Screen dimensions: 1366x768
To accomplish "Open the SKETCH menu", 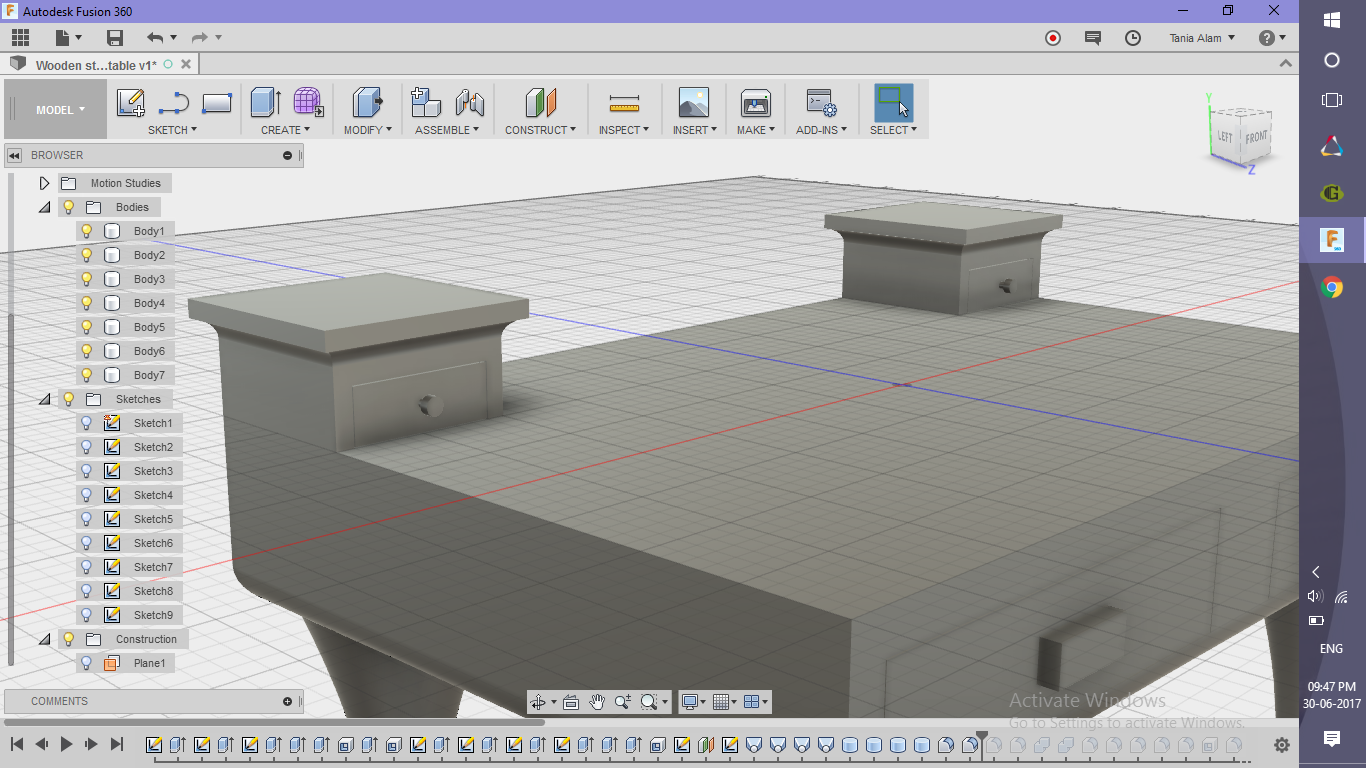I will pyautogui.click(x=172, y=130).
